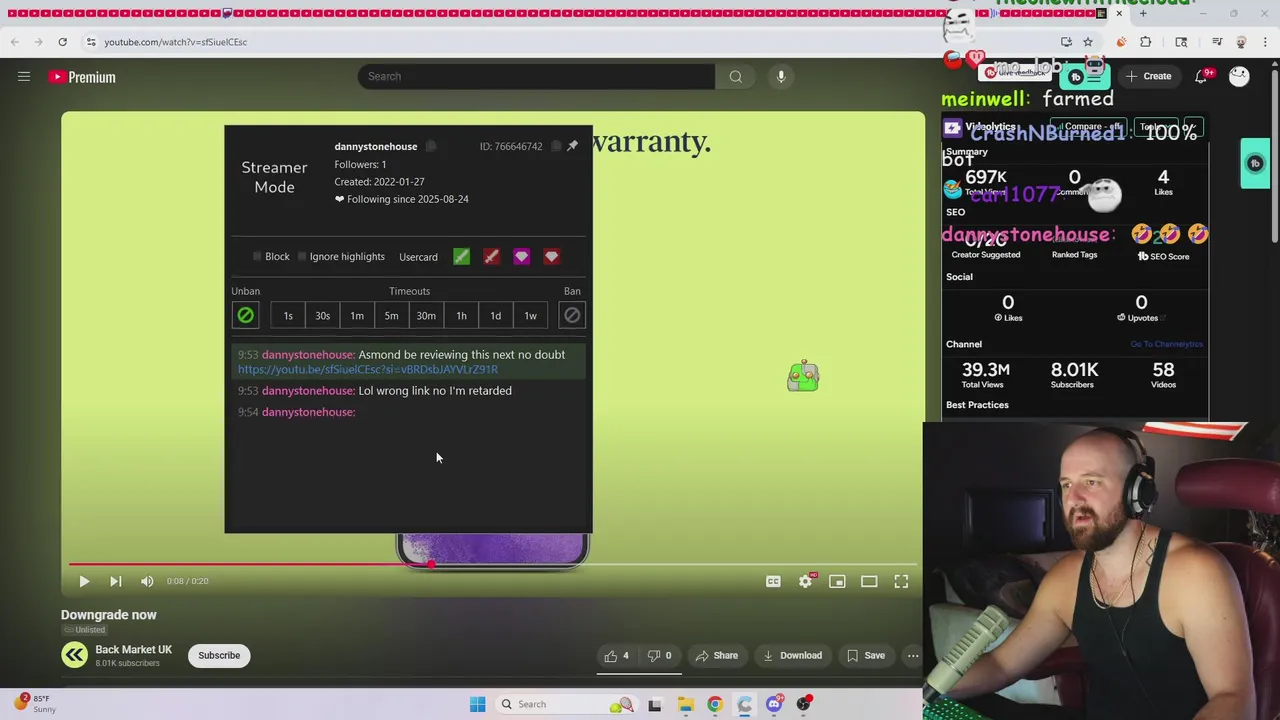Download the video
The image size is (1280, 720).
coord(792,656)
